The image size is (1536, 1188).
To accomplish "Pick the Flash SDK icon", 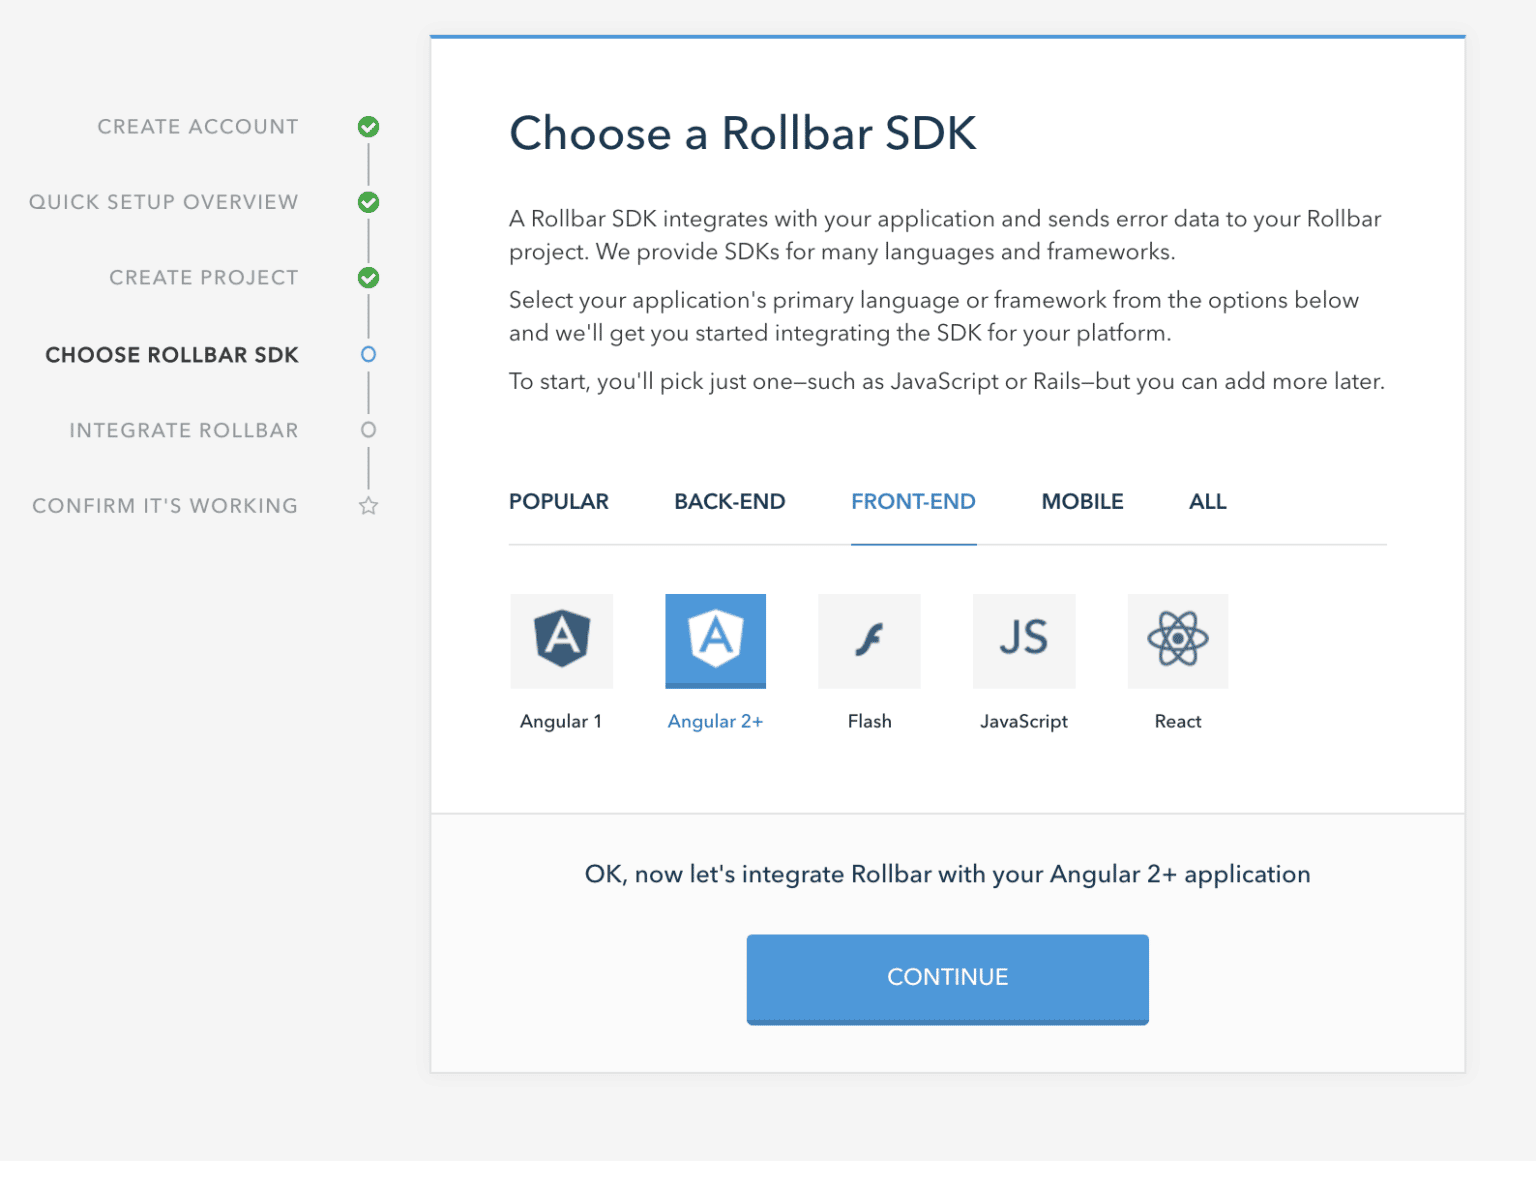I will [869, 640].
